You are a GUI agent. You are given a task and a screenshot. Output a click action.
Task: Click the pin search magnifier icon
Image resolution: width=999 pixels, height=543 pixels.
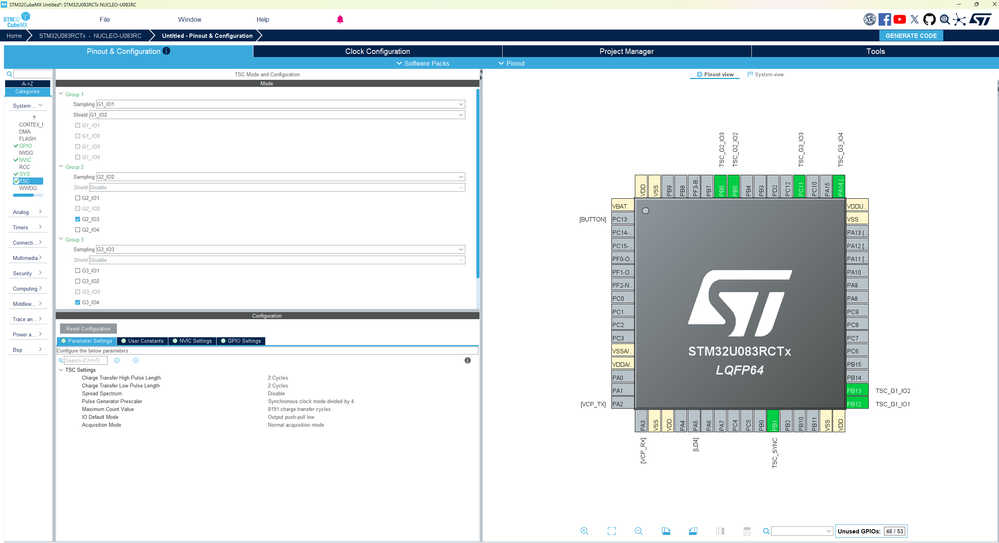[766, 531]
